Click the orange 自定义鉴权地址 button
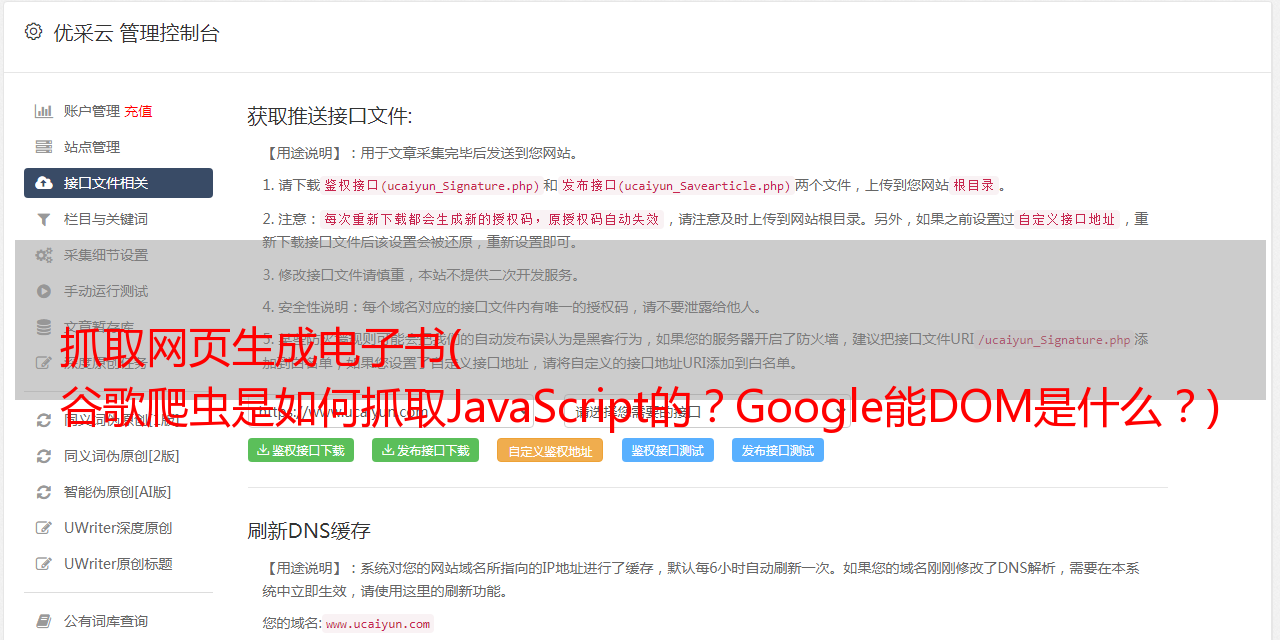The image size is (1280, 640). pos(550,450)
